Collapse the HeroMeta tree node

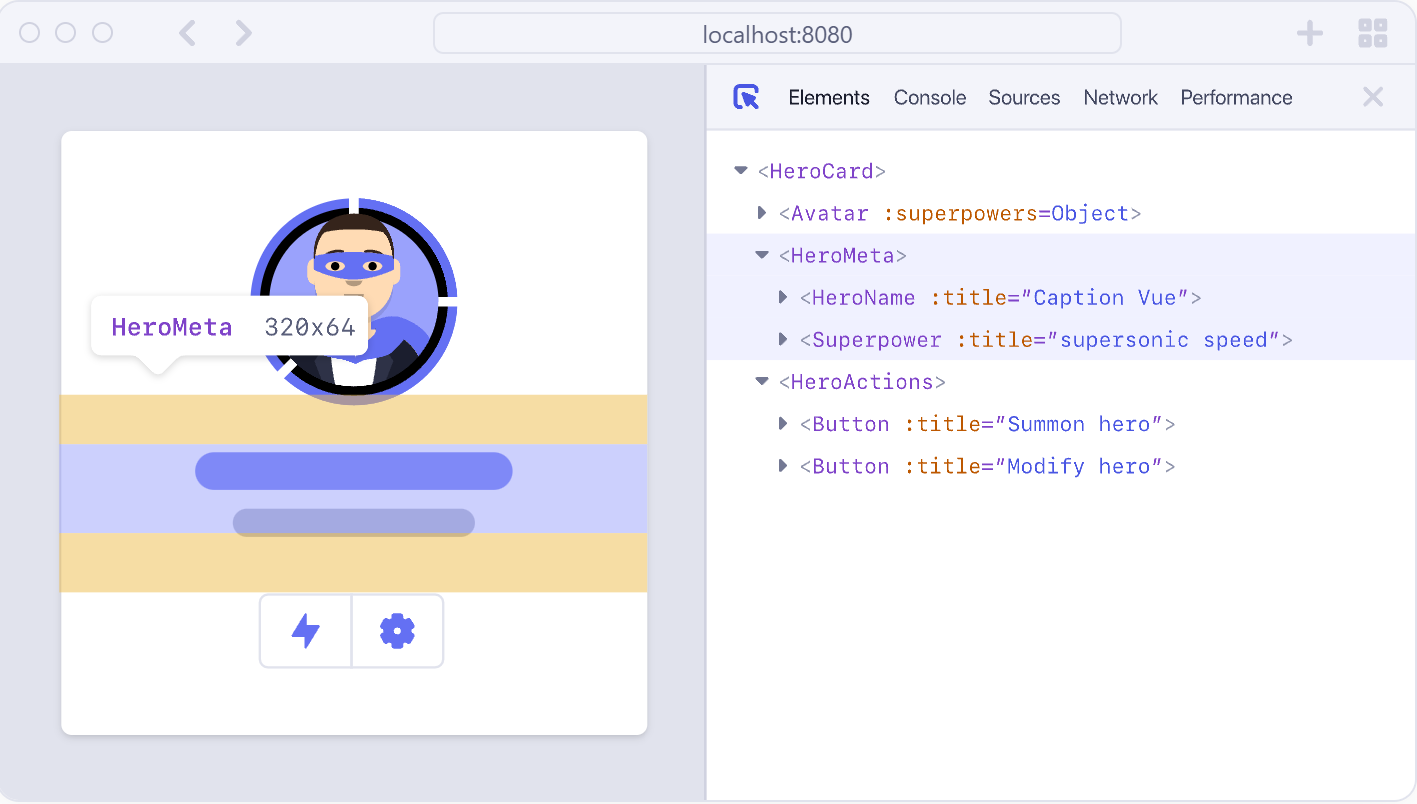point(762,255)
